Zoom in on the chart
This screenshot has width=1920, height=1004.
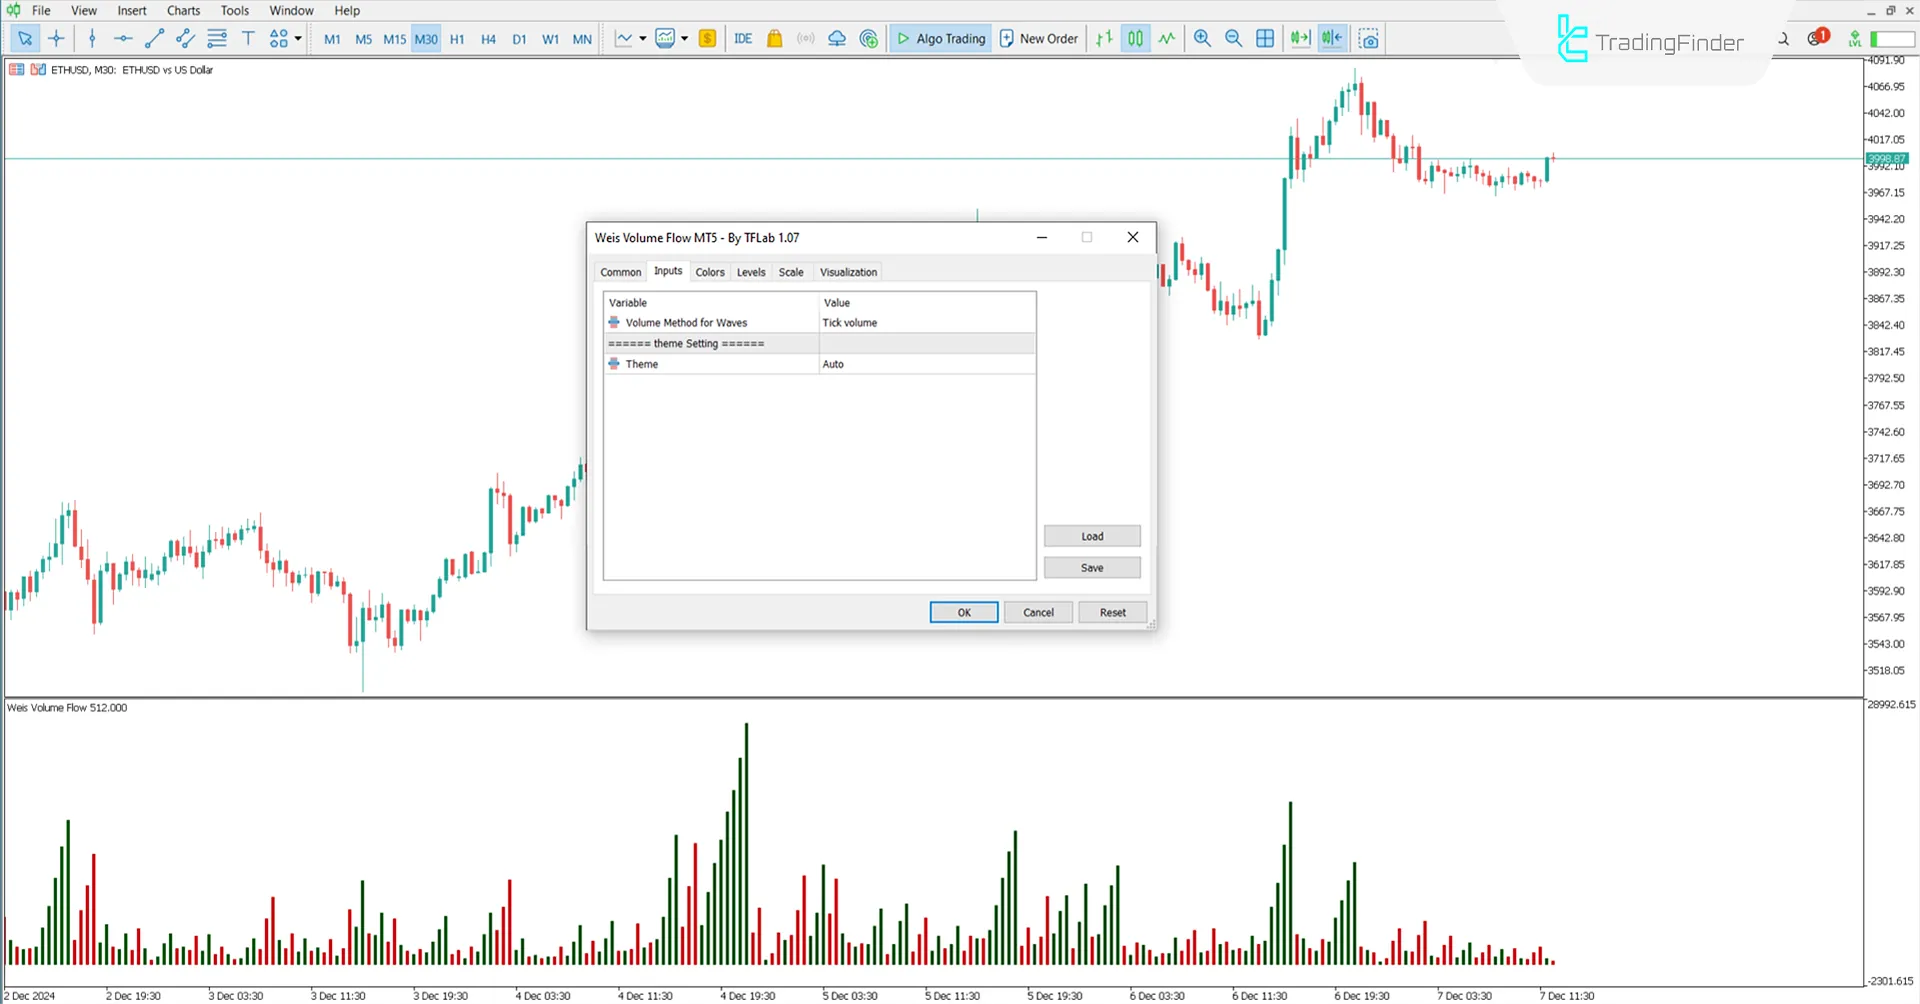[x=1202, y=39]
